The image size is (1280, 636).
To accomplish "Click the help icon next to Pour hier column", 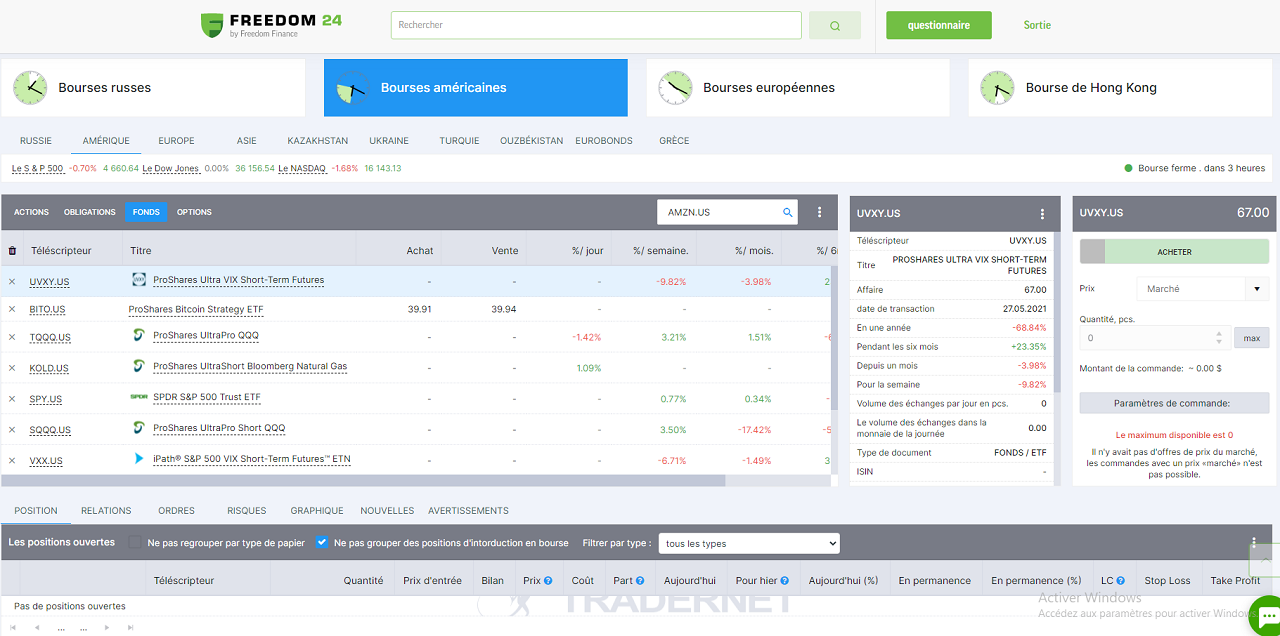I will 785,581.
